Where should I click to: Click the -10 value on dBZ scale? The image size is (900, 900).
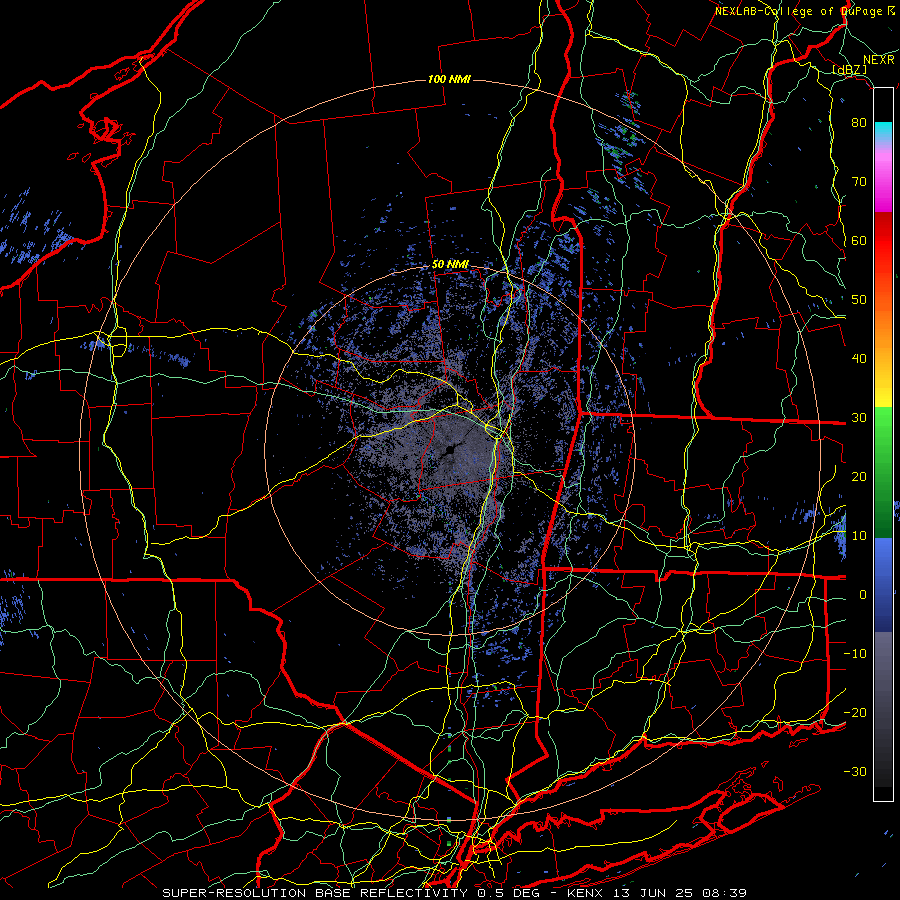pyautogui.click(x=855, y=654)
